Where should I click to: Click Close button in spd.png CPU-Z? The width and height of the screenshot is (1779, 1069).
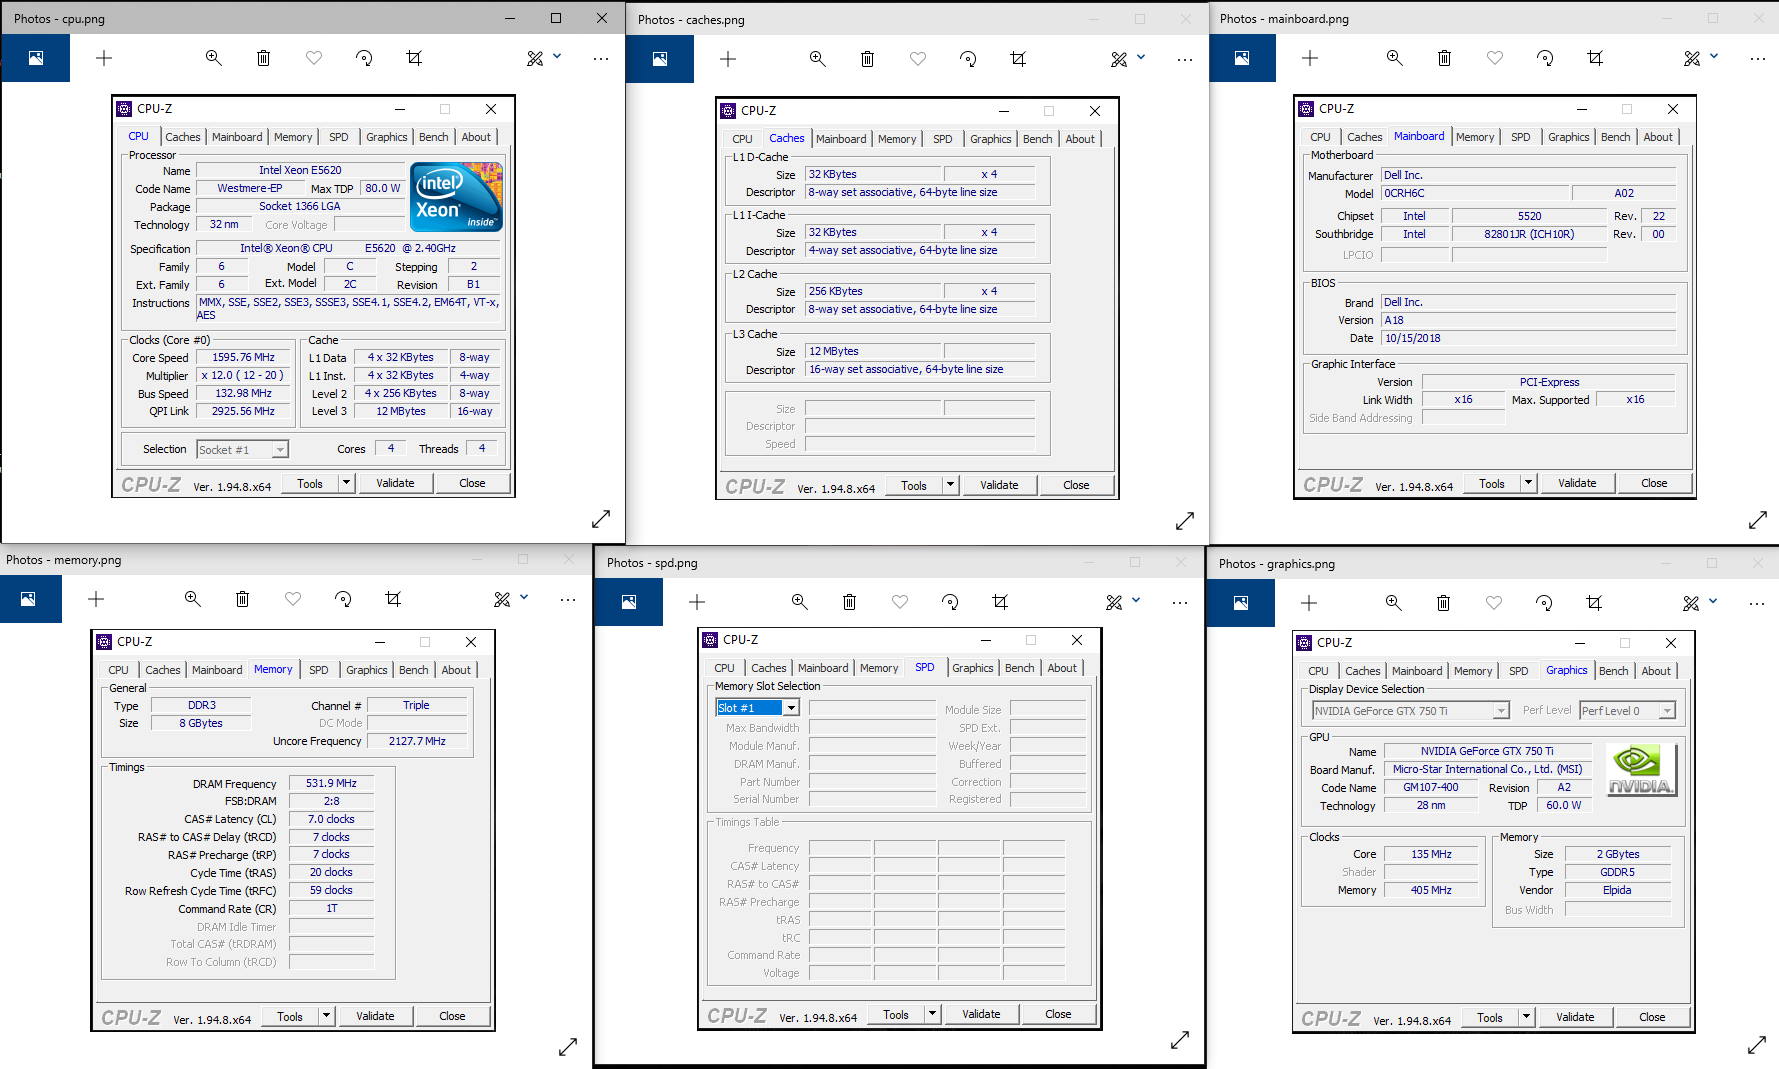tap(1058, 1014)
